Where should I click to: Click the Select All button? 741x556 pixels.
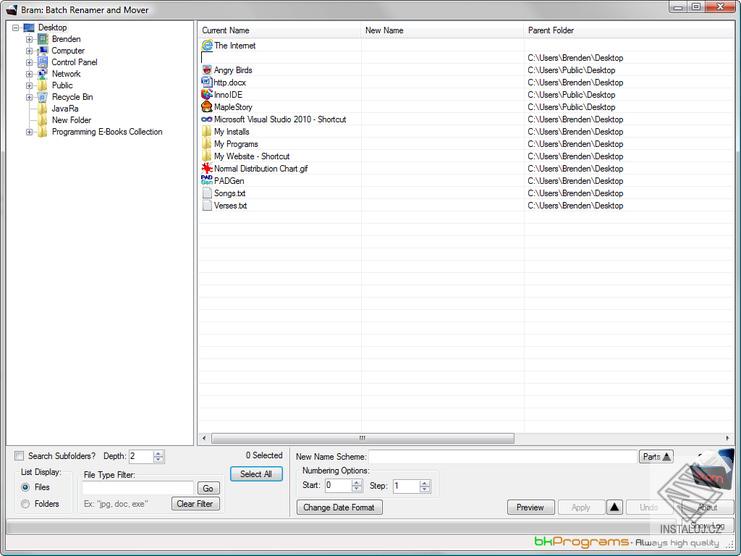click(x=256, y=474)
